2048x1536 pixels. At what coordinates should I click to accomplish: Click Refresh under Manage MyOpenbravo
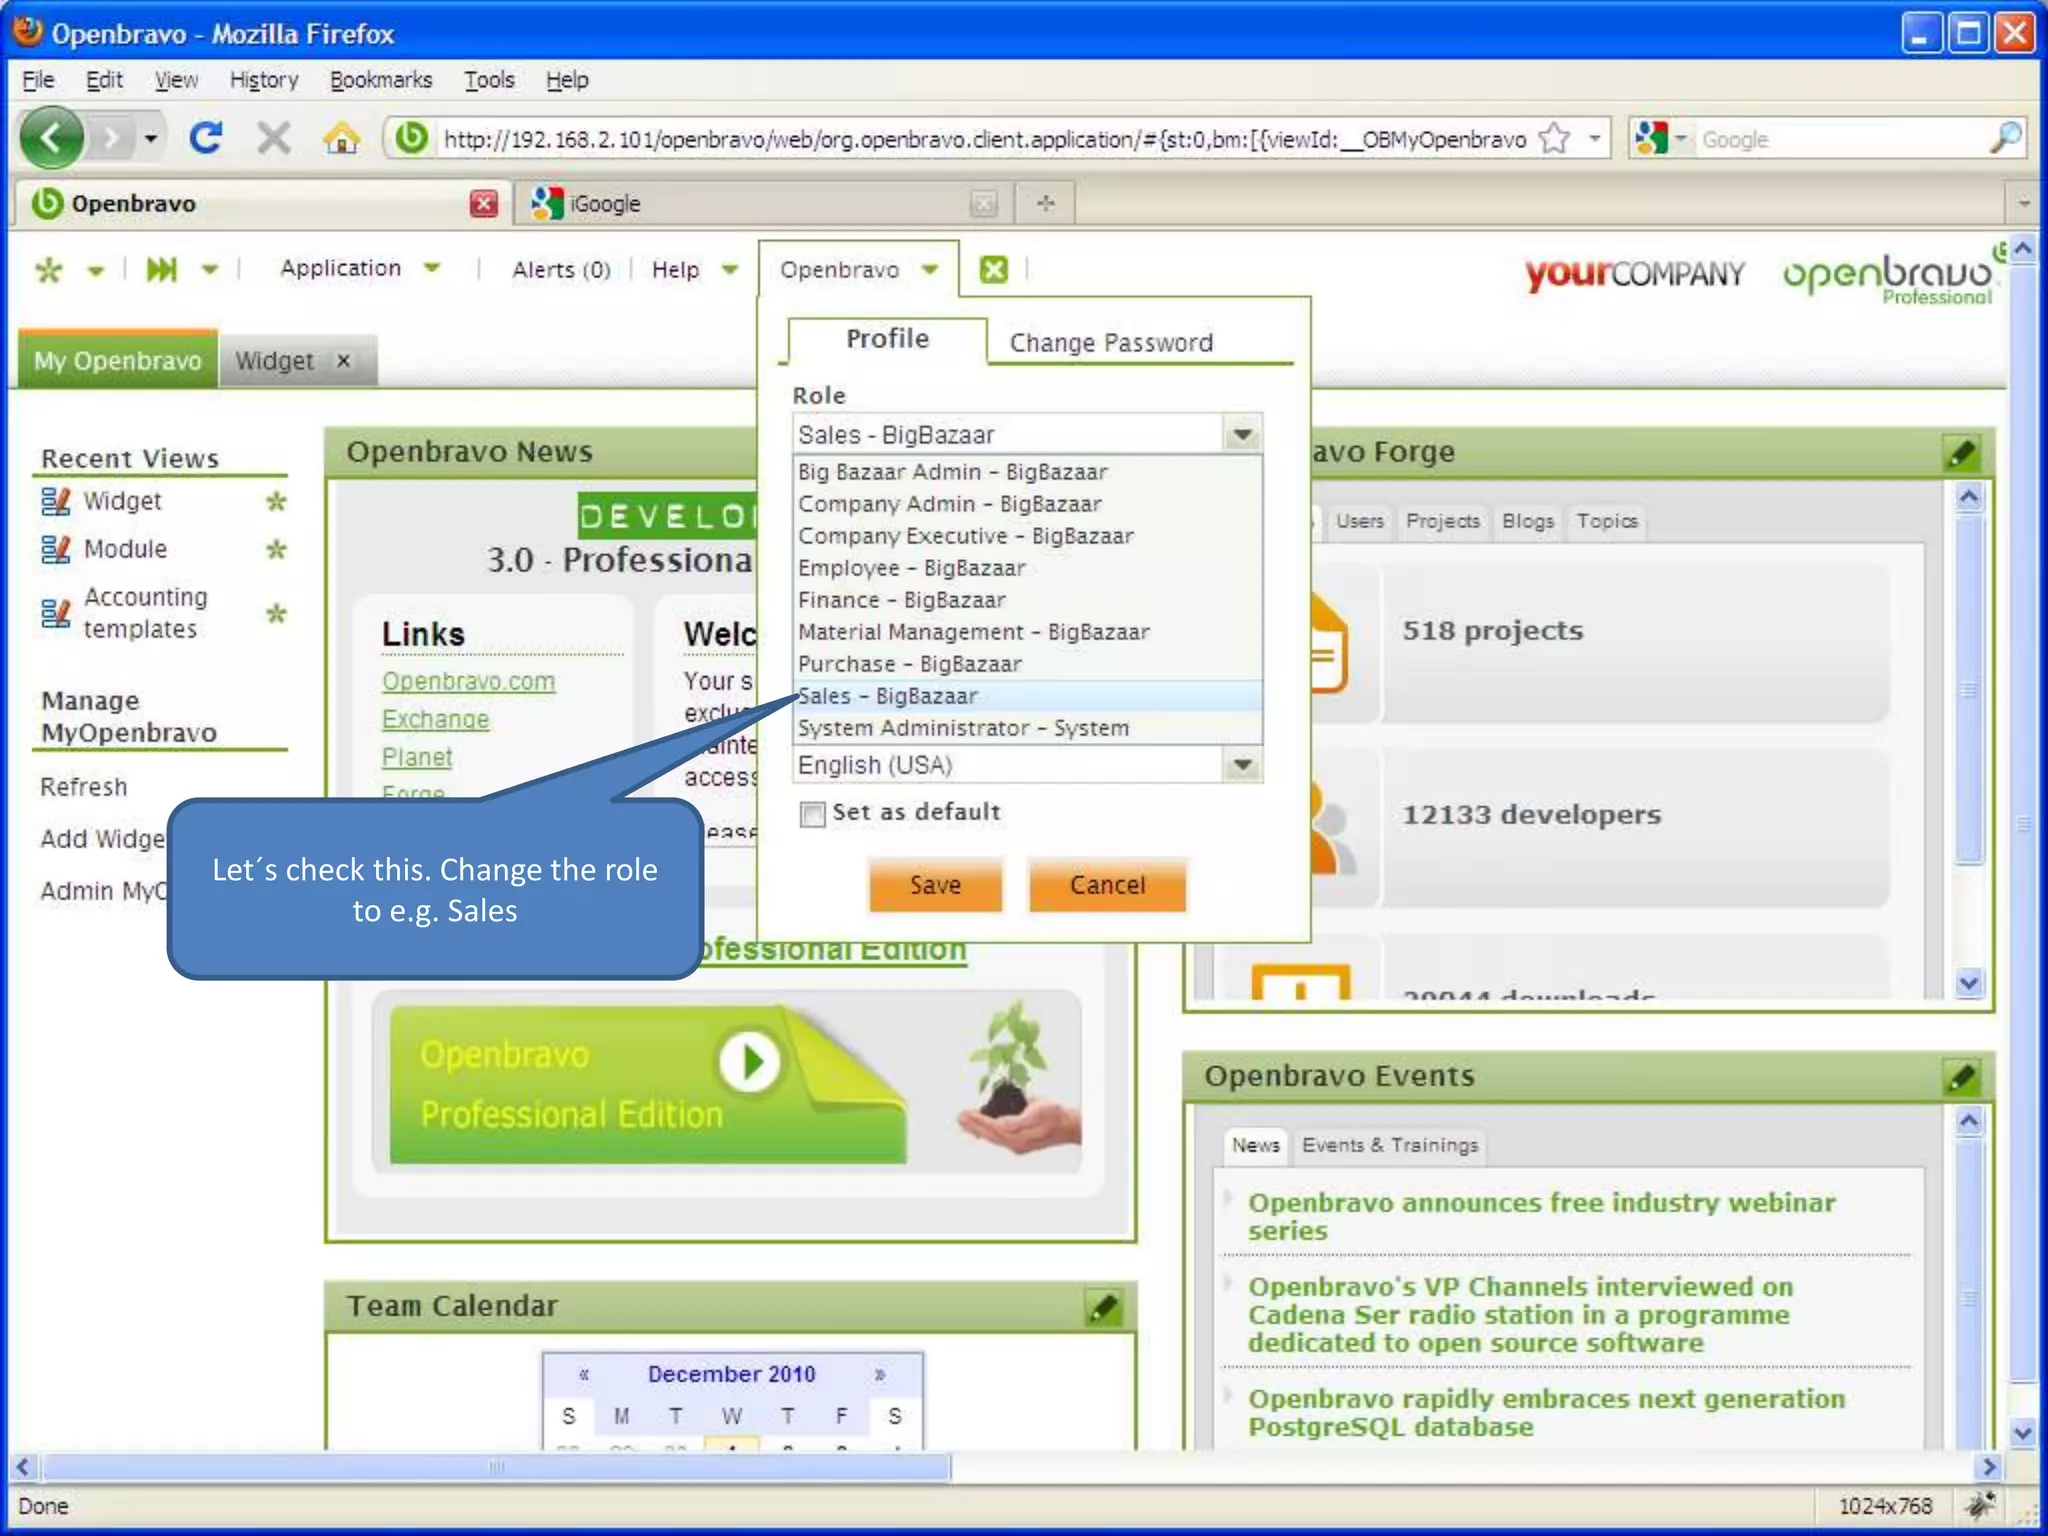(84, 787)
